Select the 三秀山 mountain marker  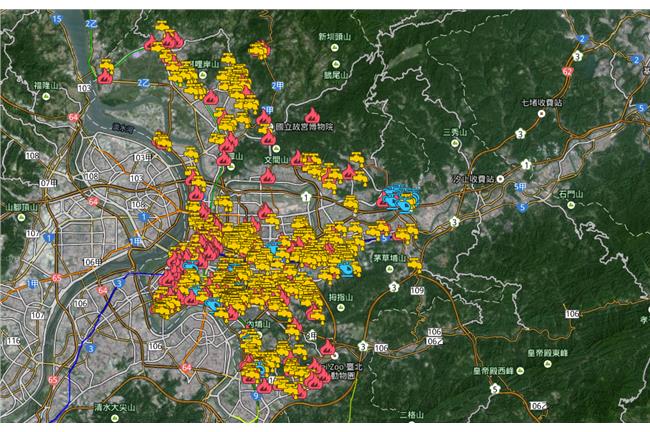click(455, 143)
